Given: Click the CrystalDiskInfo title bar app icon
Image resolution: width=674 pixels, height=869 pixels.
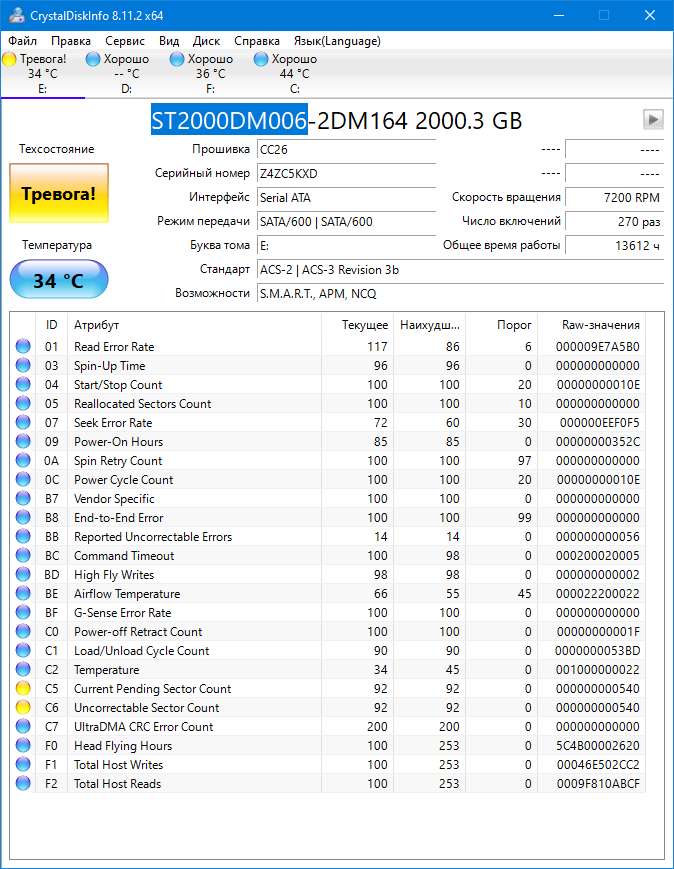Looking at the screenshot, I should click(17, 15).
